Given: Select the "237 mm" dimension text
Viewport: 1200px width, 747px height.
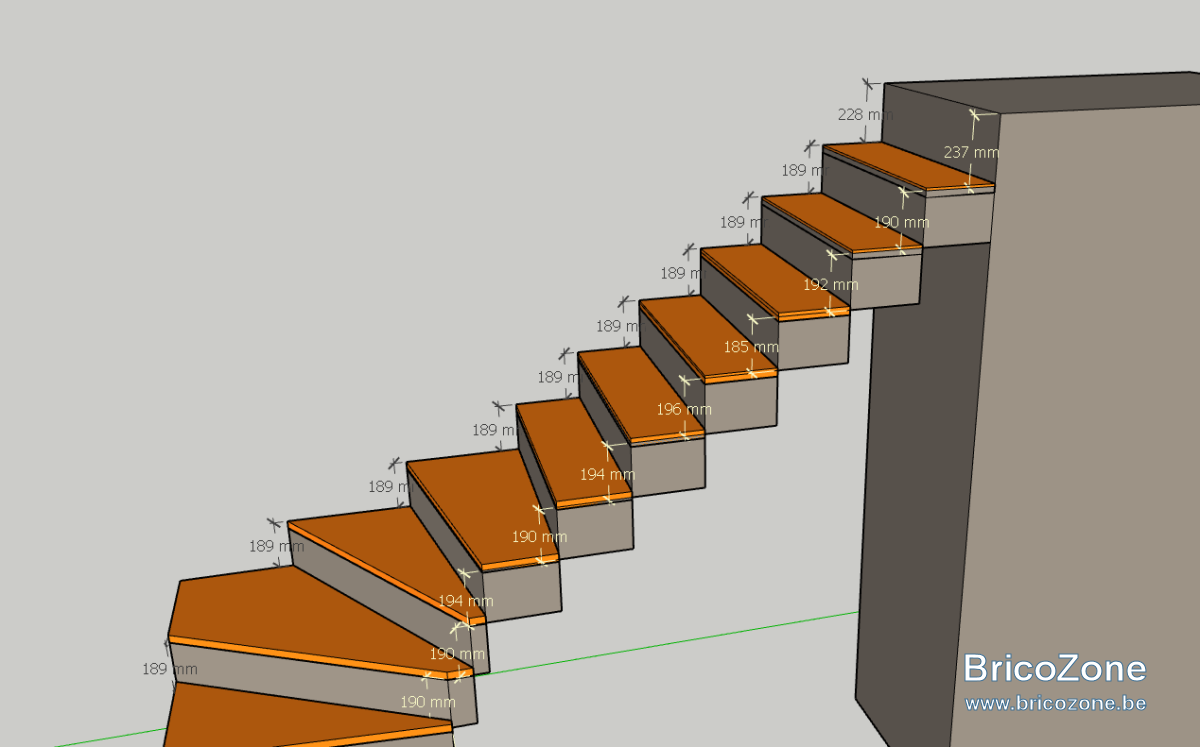Looking at the screenshot, I should click(x=971, y=152).
